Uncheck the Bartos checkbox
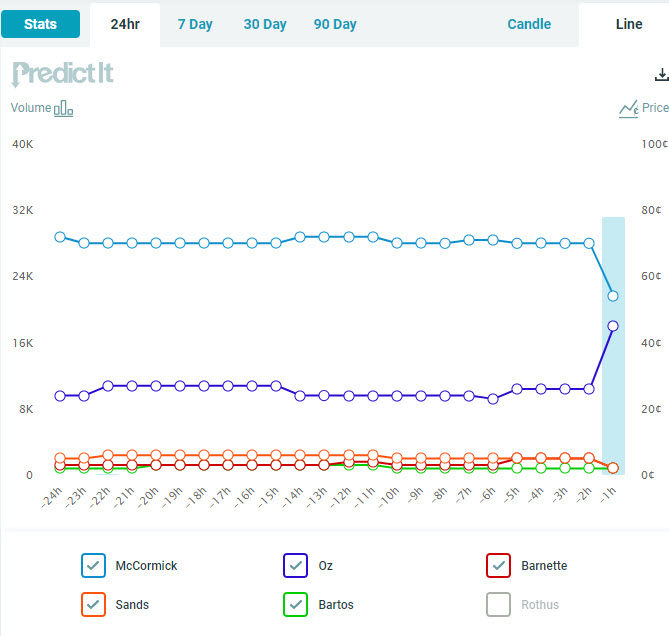 [x=295, y=604]
